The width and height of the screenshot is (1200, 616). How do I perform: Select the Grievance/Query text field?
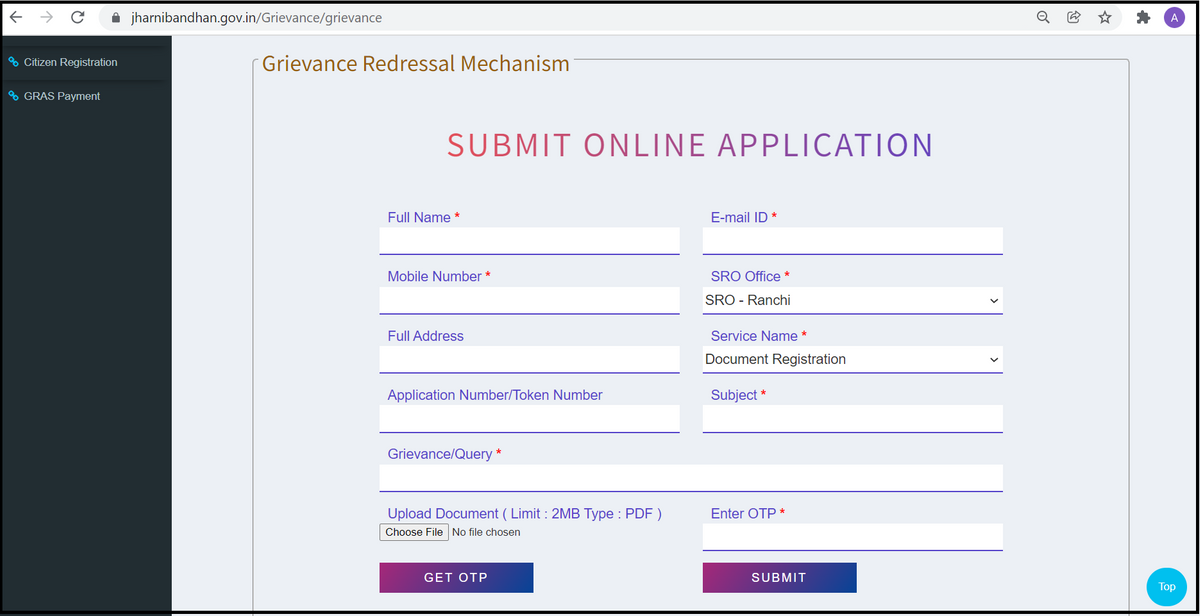tap(690, 478)
